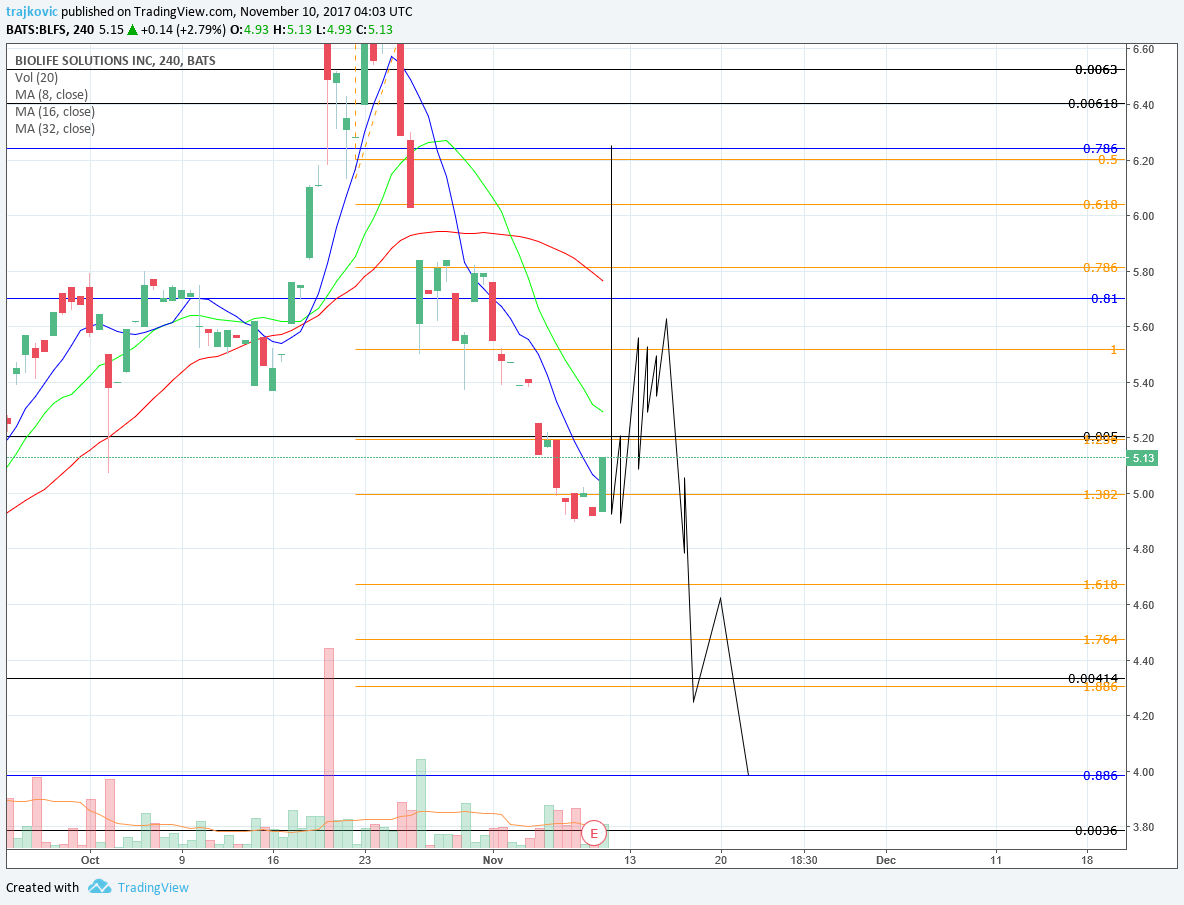Select the Vol (20) indicator label
This screenshot has width=1184, height=905.
[36, 78]
